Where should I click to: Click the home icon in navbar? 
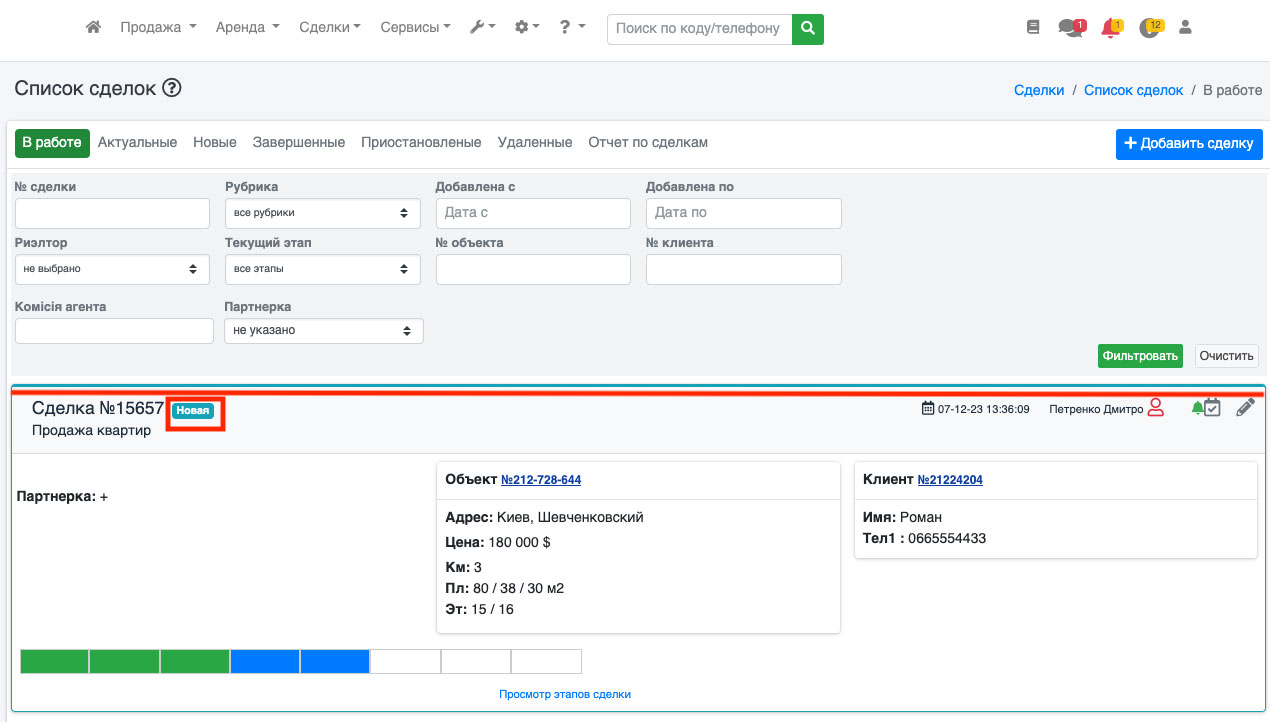point(93,28)
